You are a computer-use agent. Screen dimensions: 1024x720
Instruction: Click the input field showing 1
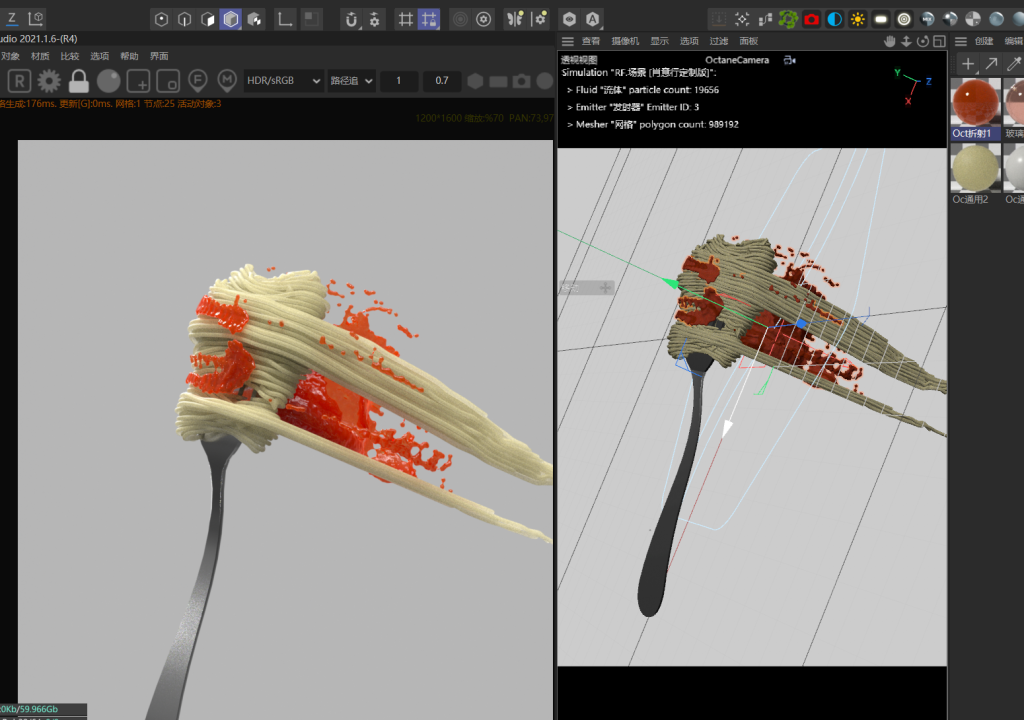398,81
